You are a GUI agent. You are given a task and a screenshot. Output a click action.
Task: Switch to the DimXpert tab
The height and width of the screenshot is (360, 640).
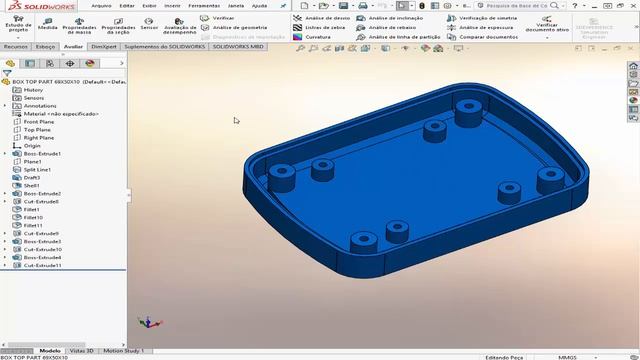[104, 47]
